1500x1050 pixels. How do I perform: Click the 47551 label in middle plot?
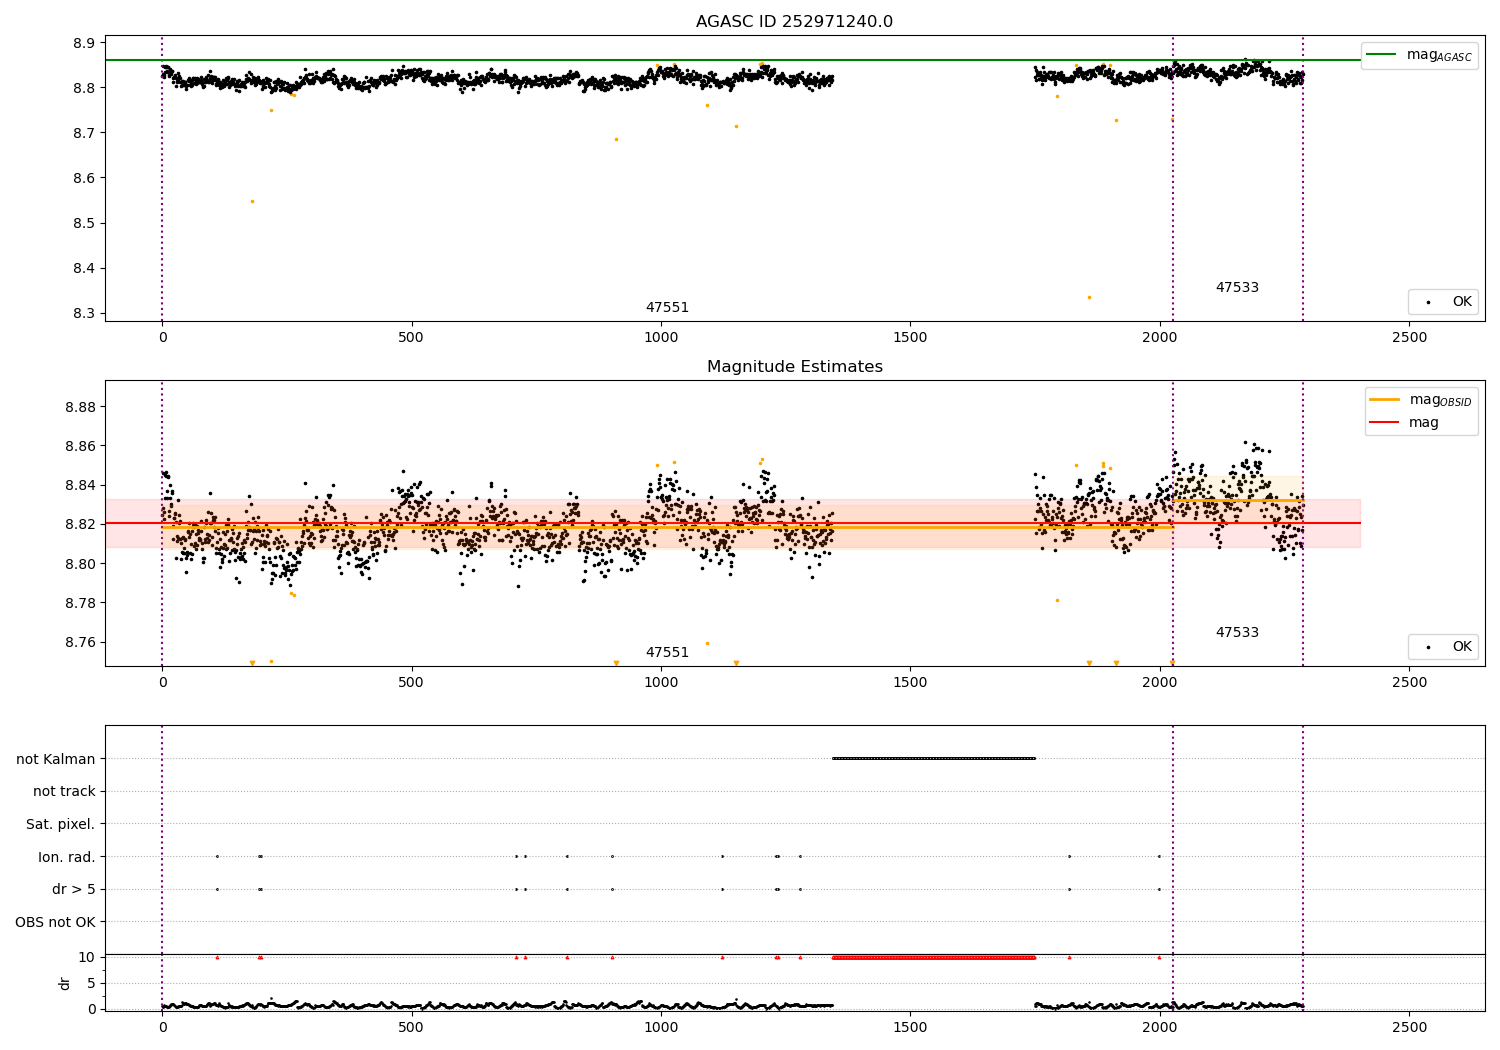click(667, 653)
